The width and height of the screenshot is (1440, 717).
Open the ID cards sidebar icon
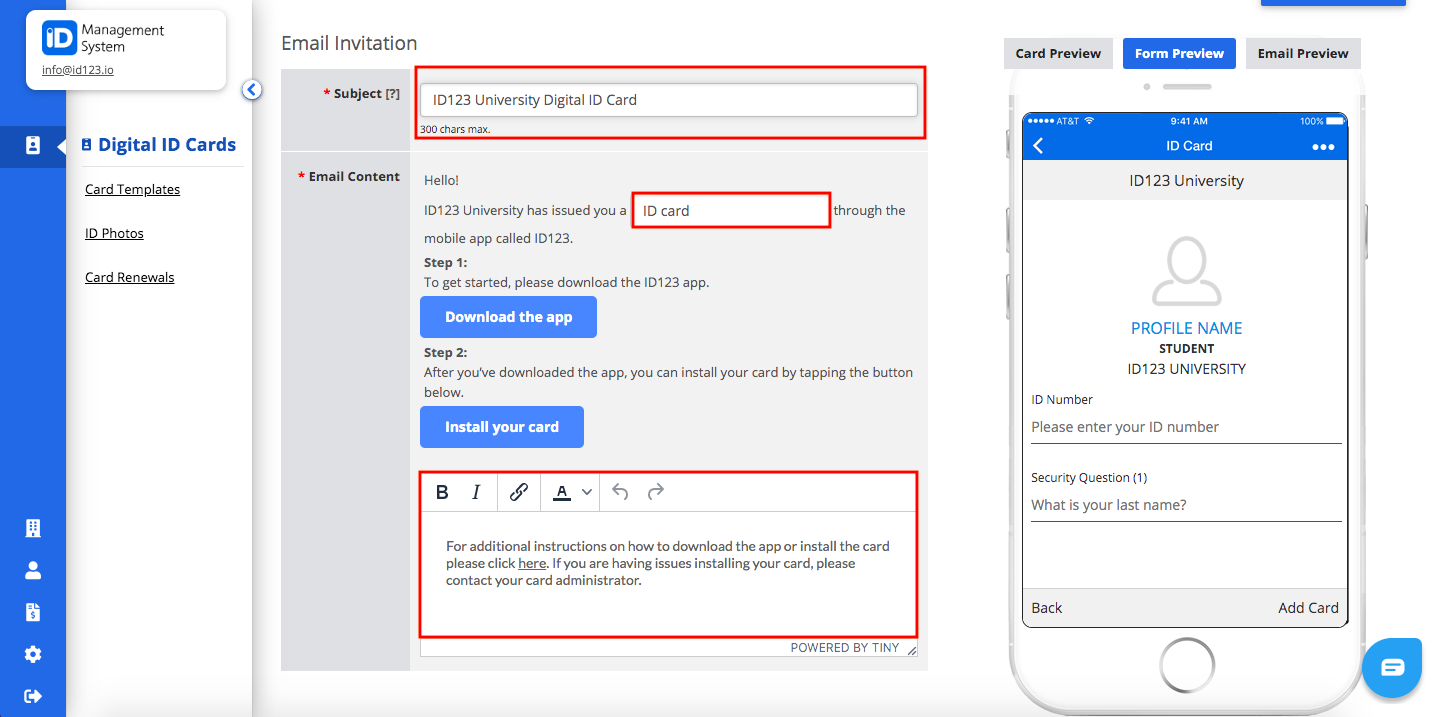coord(33,146)
